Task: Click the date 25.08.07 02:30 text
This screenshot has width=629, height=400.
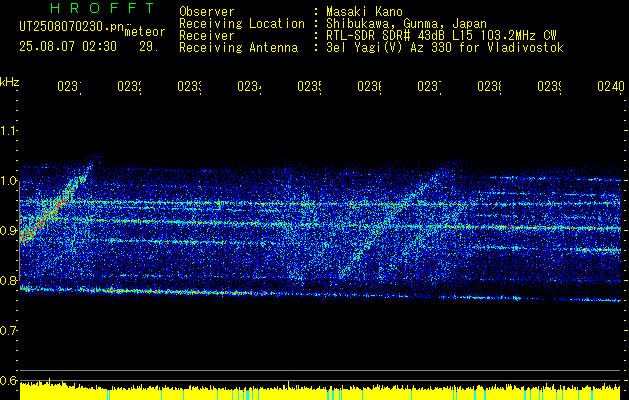Action: [x=68, y=47]
